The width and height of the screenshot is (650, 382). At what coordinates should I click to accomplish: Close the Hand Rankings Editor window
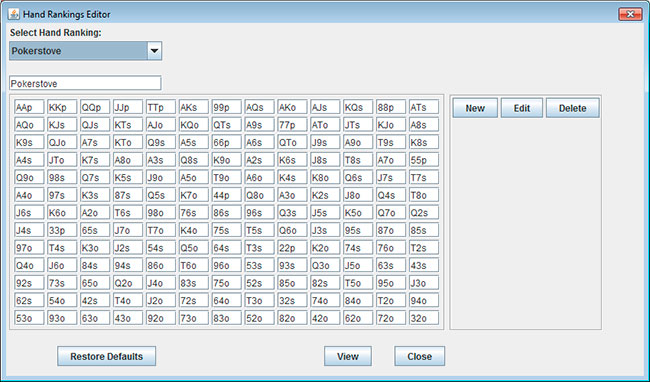630,14
